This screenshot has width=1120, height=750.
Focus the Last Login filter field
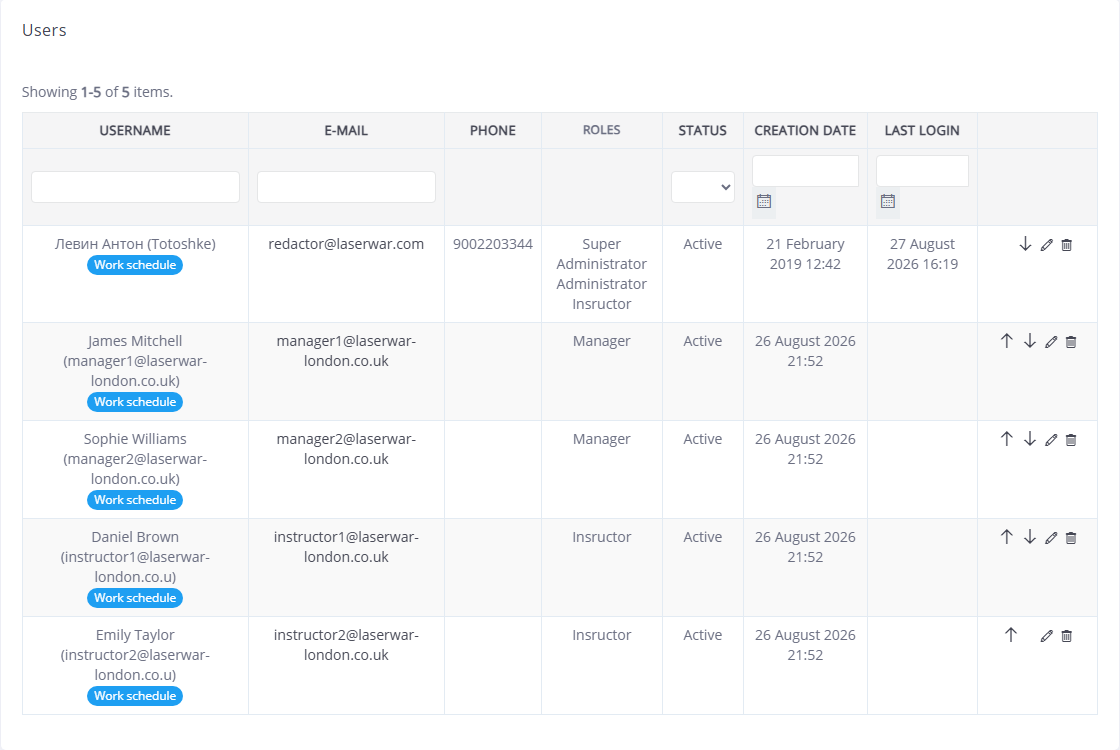click(x=922, y=171)
